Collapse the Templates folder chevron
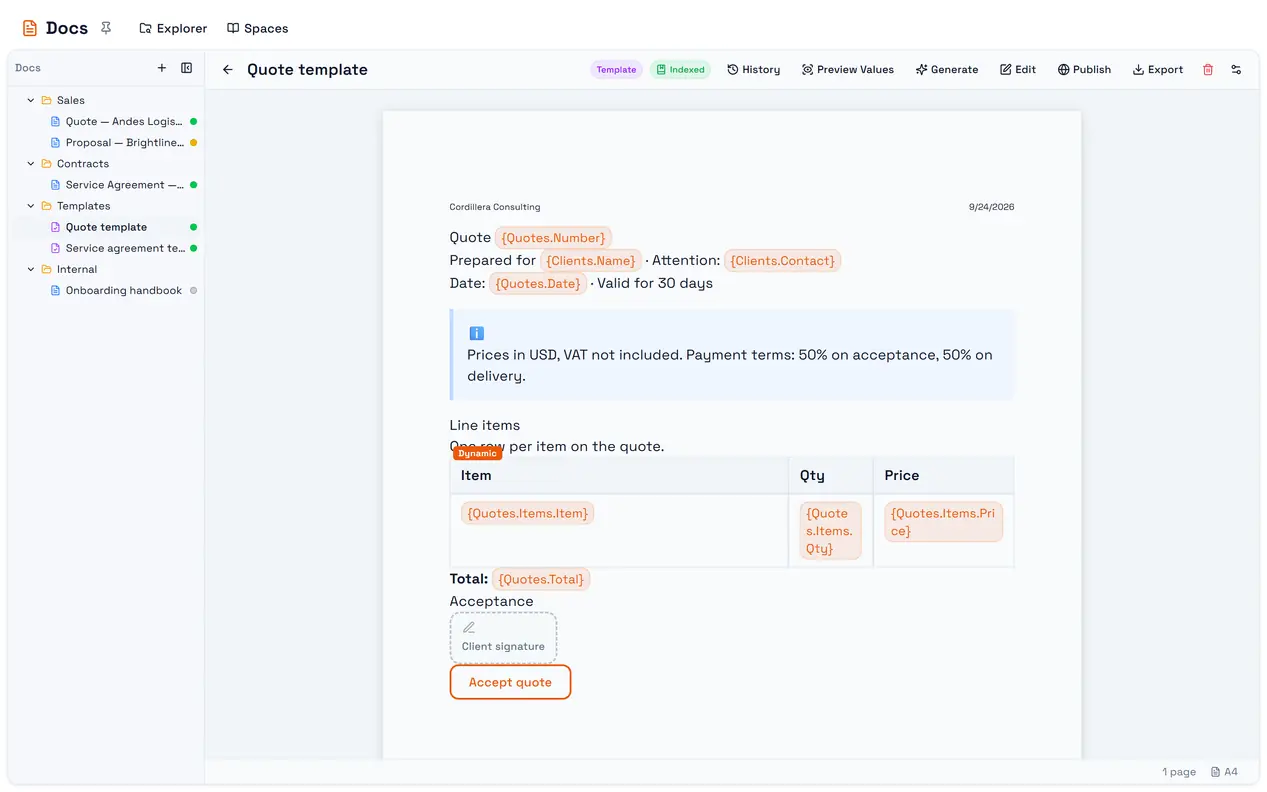Image resolution: width=1267 pixels, height=792 pixels. [31, 206]
